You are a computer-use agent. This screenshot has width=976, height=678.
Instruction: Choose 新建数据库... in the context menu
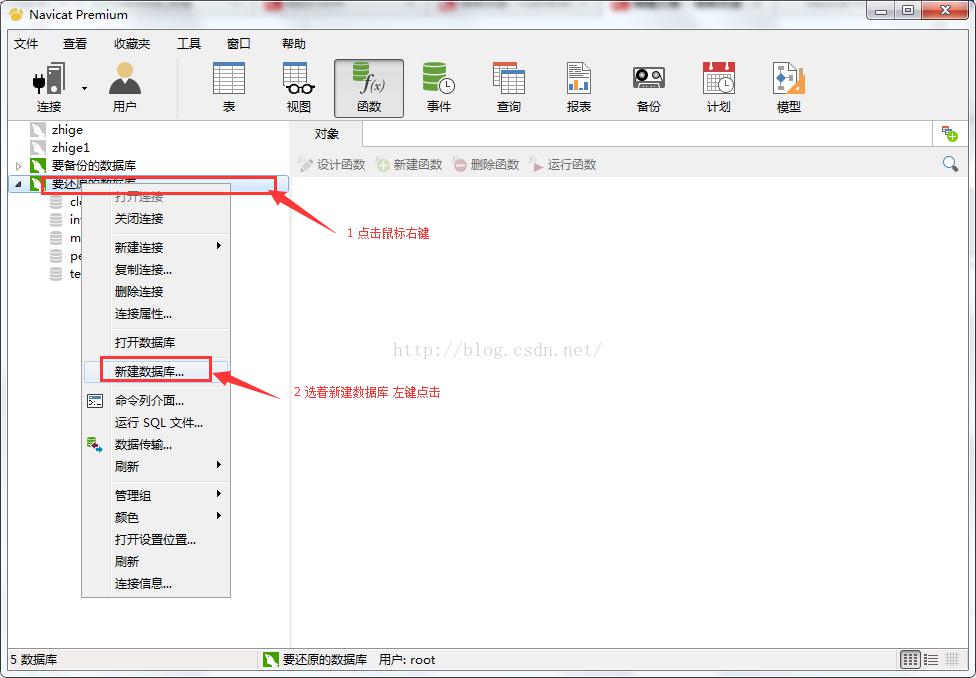click(156, 372)
